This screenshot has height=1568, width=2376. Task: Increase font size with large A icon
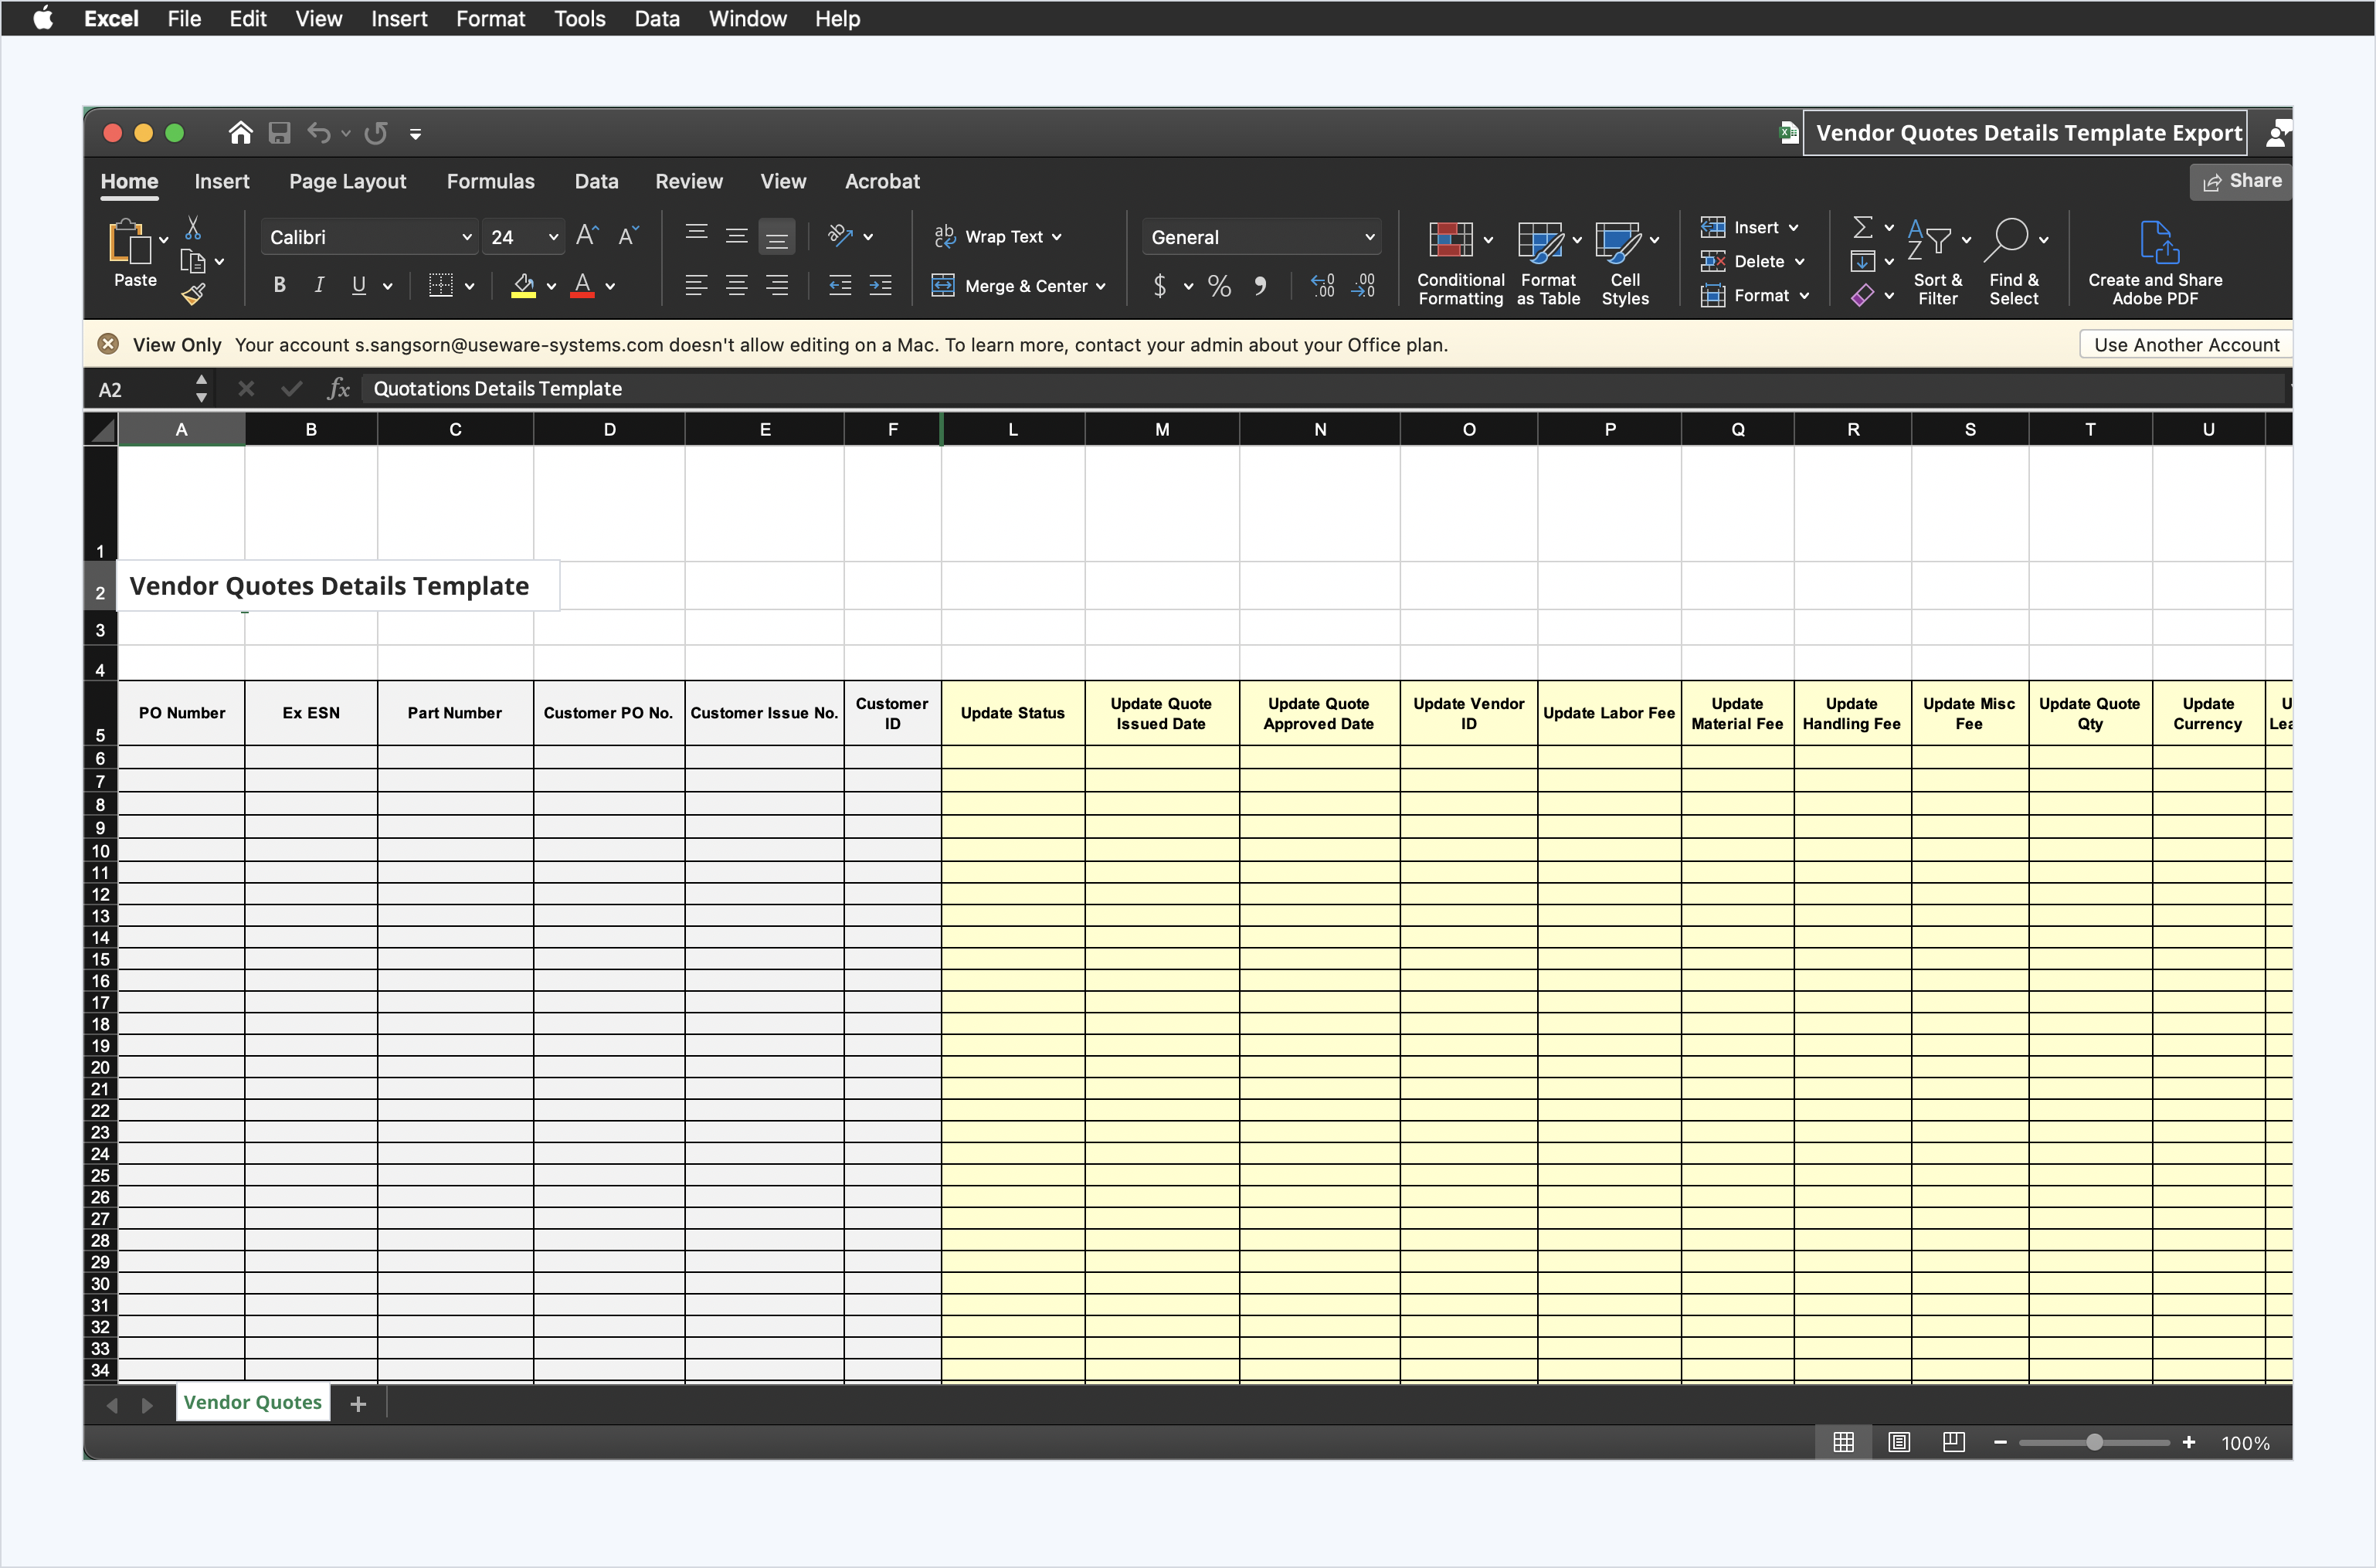[588, 236]
